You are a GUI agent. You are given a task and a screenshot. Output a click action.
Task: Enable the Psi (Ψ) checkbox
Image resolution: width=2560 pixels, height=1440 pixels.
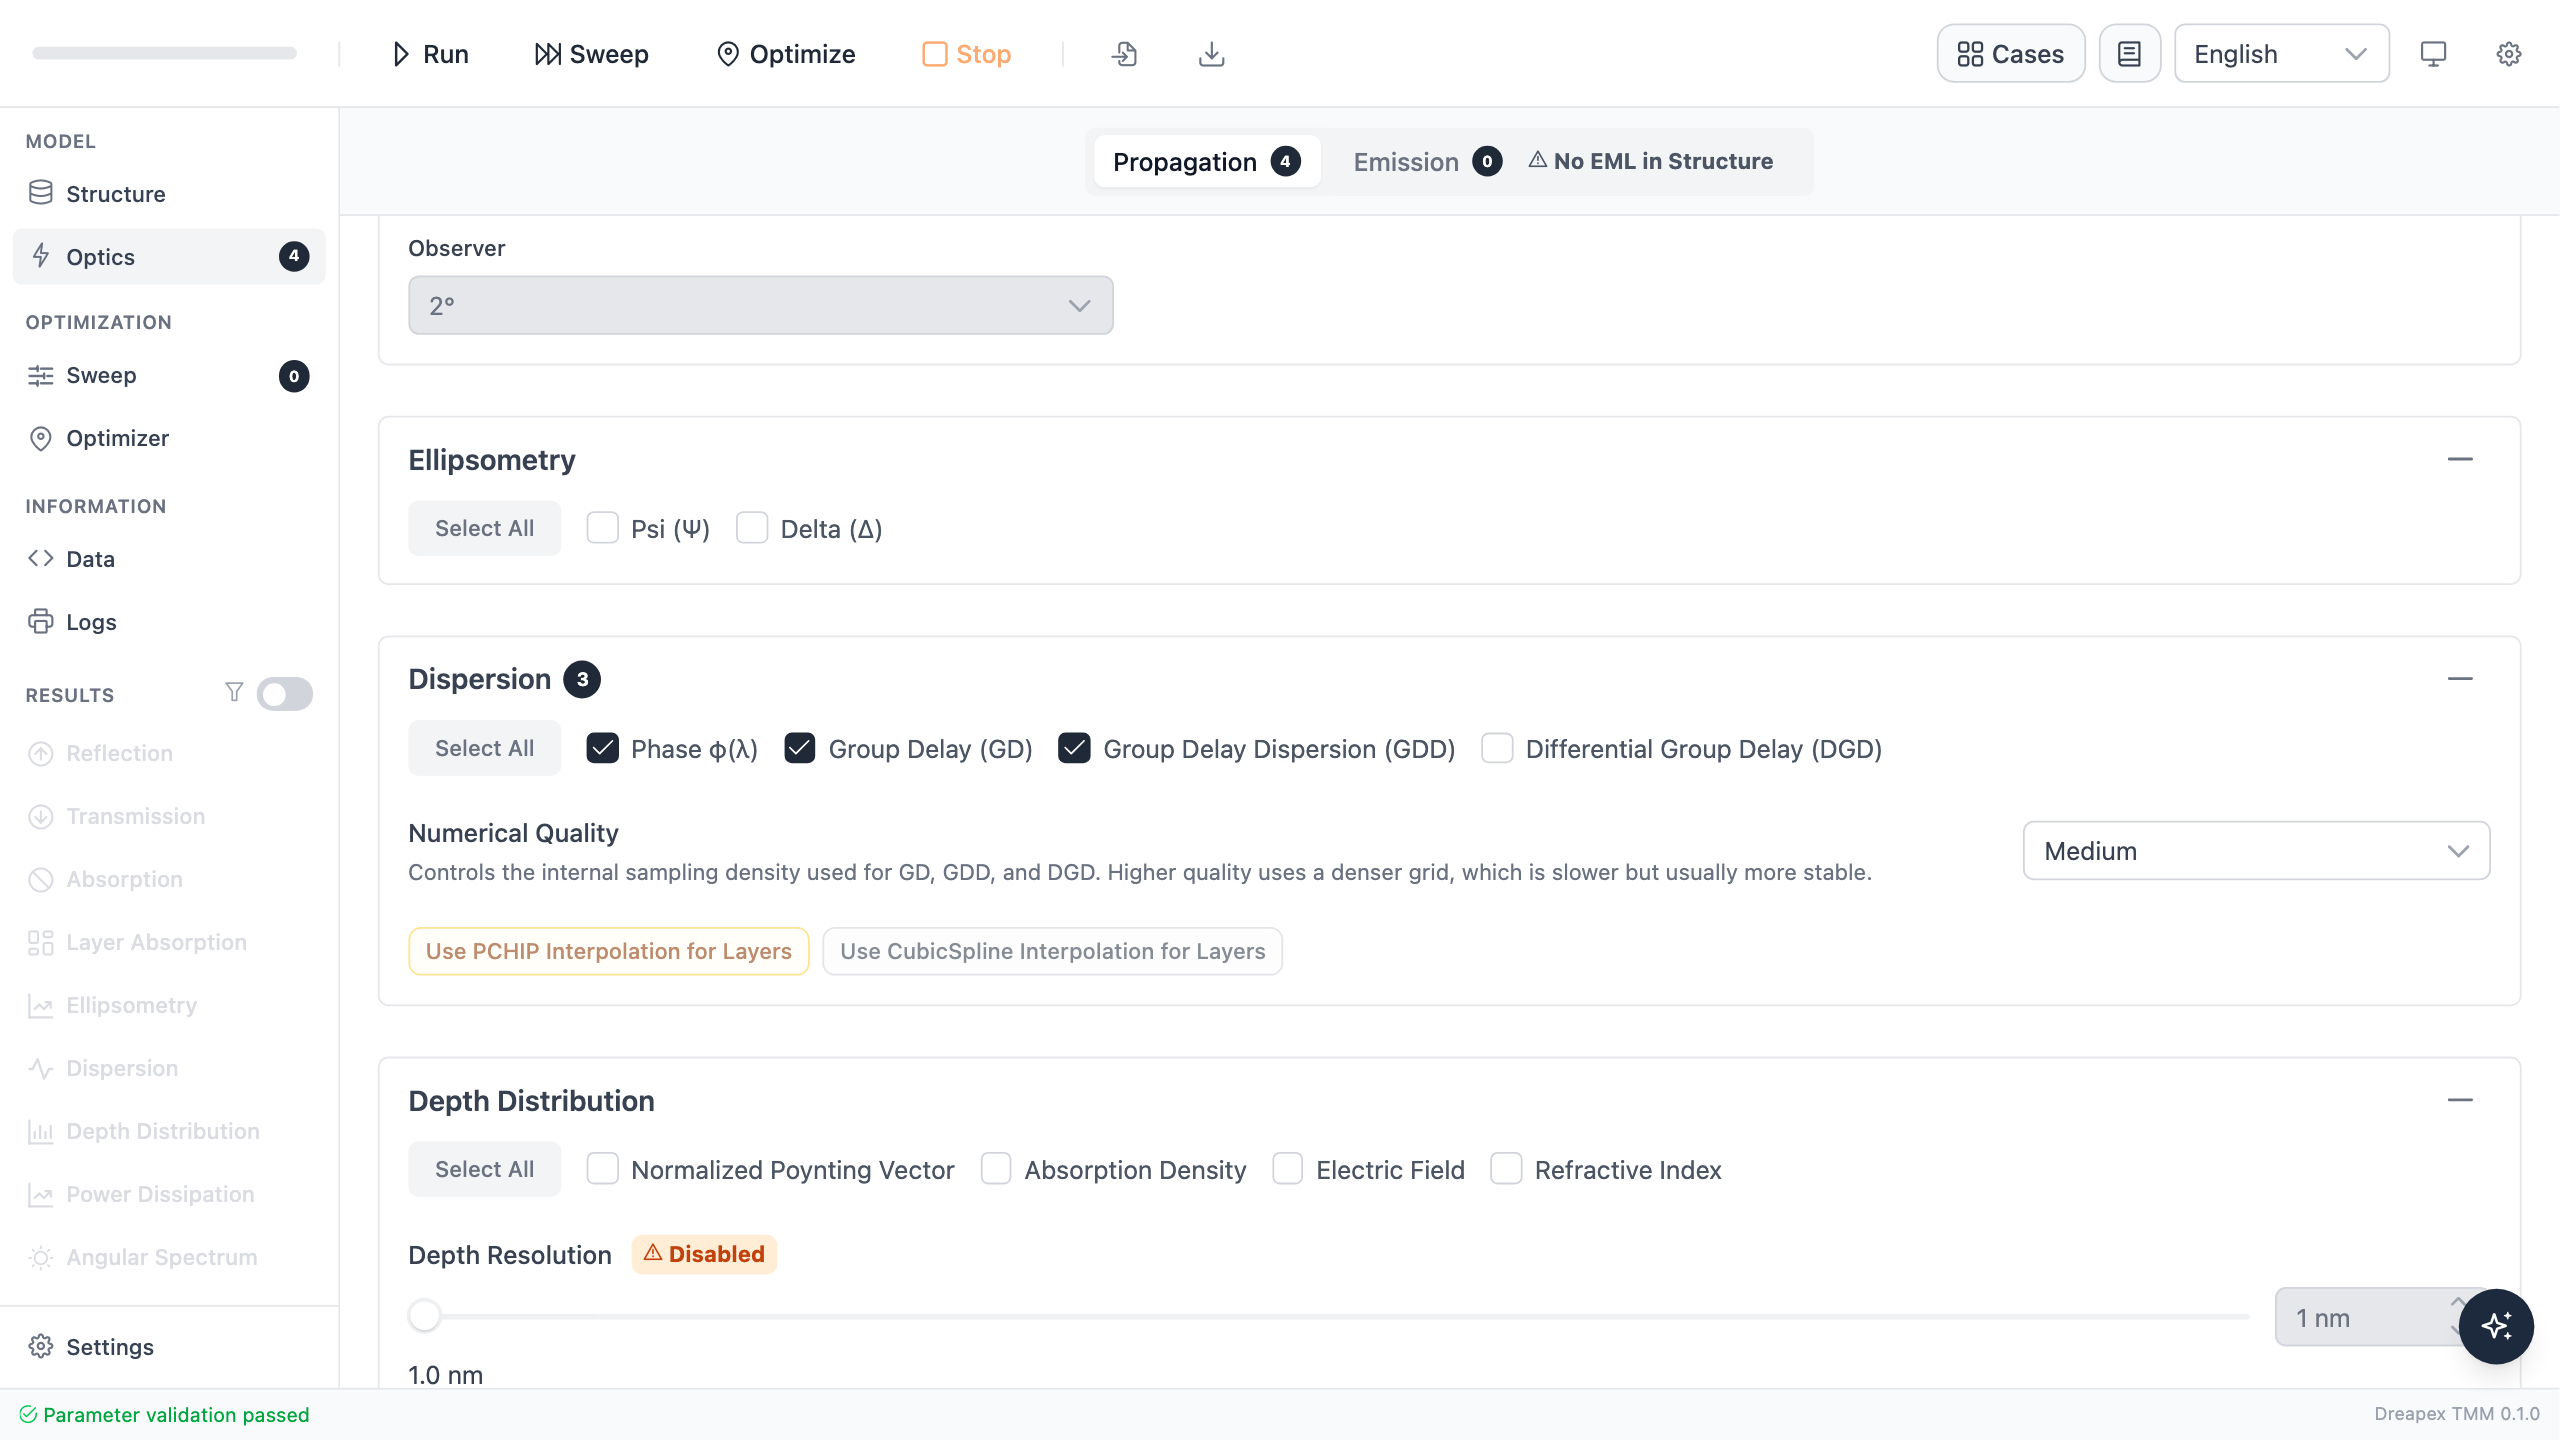(x=602, y=528)
